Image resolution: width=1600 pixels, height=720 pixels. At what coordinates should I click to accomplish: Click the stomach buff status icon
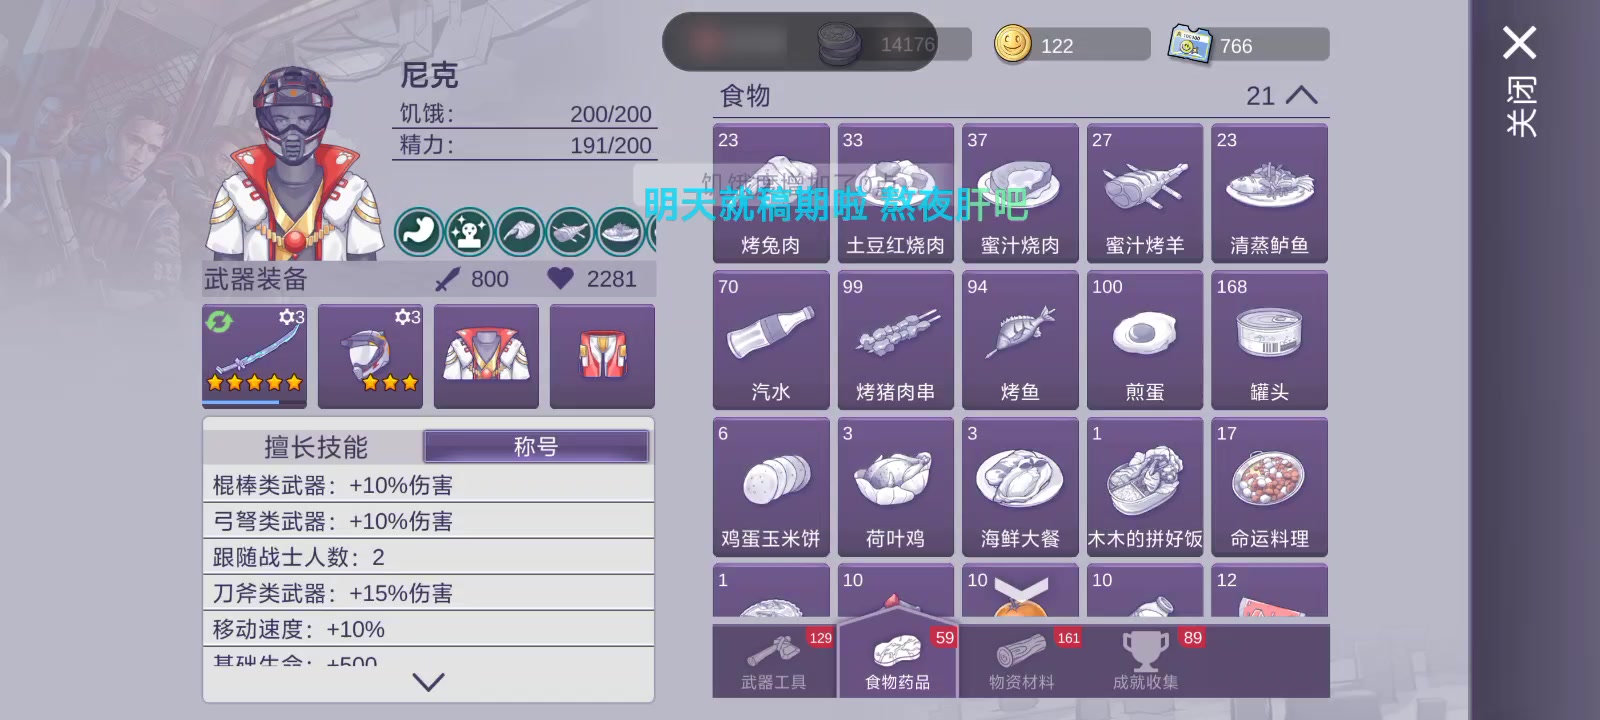(418, 232)
